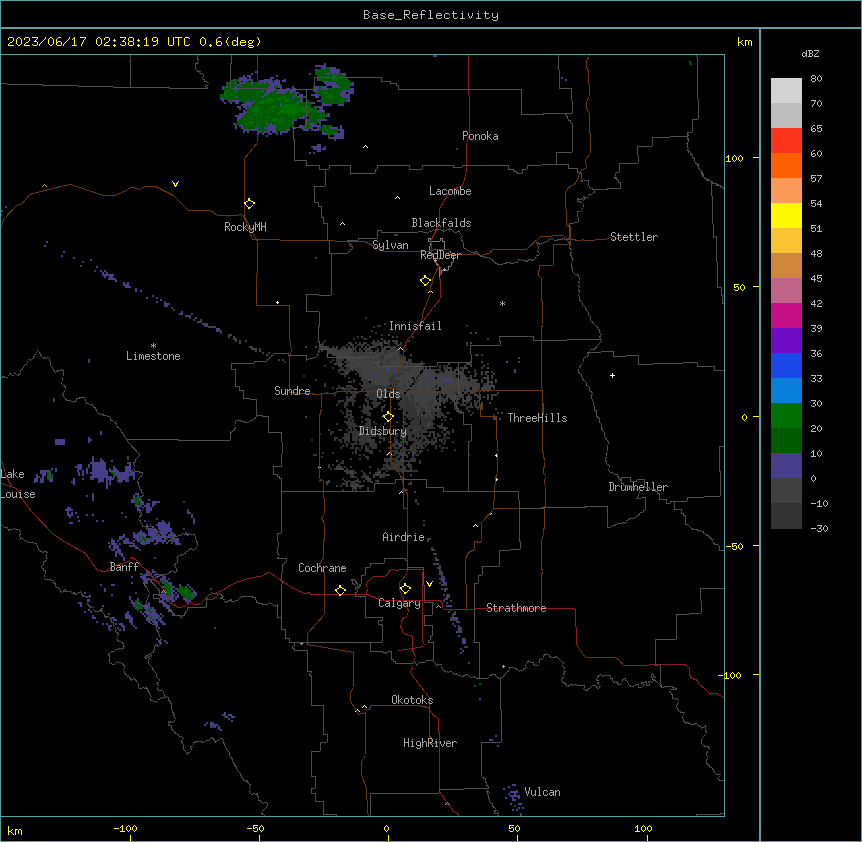Click the Vulcan city label
This screenshot has height=842, width=862.
(x=542, y=792)
